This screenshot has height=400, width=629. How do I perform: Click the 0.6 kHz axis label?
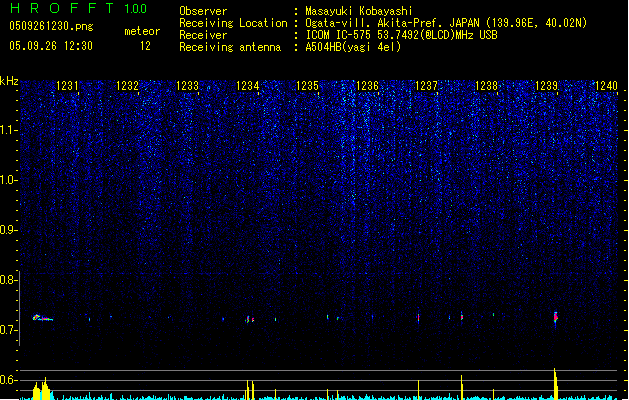[x=8, y=380]
